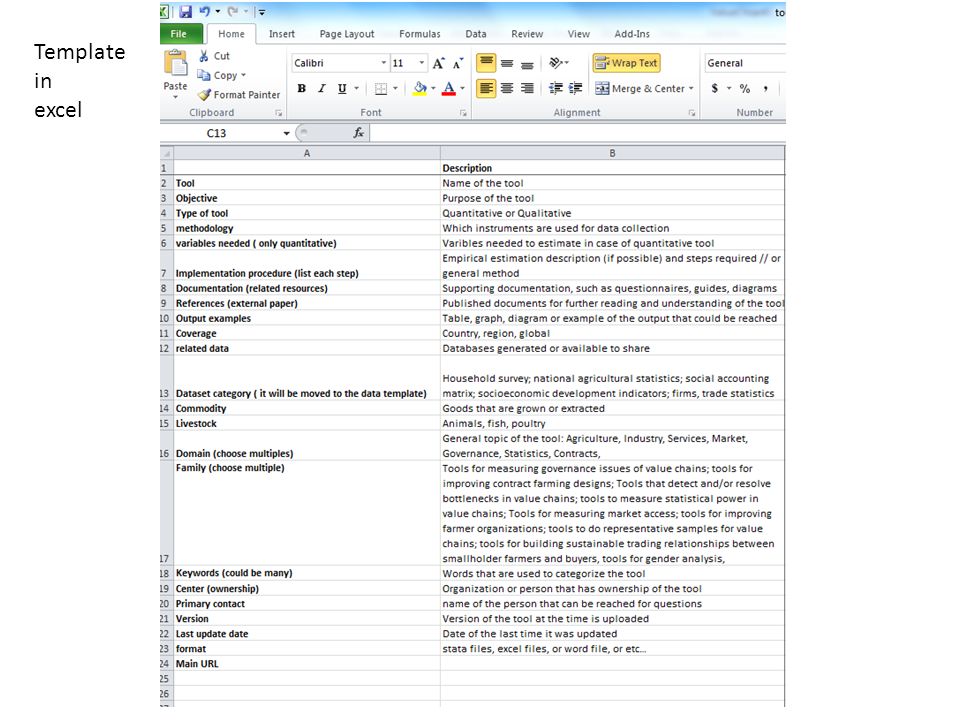
Task: Click the Increase Indent icon
Action: pos(576,89)
